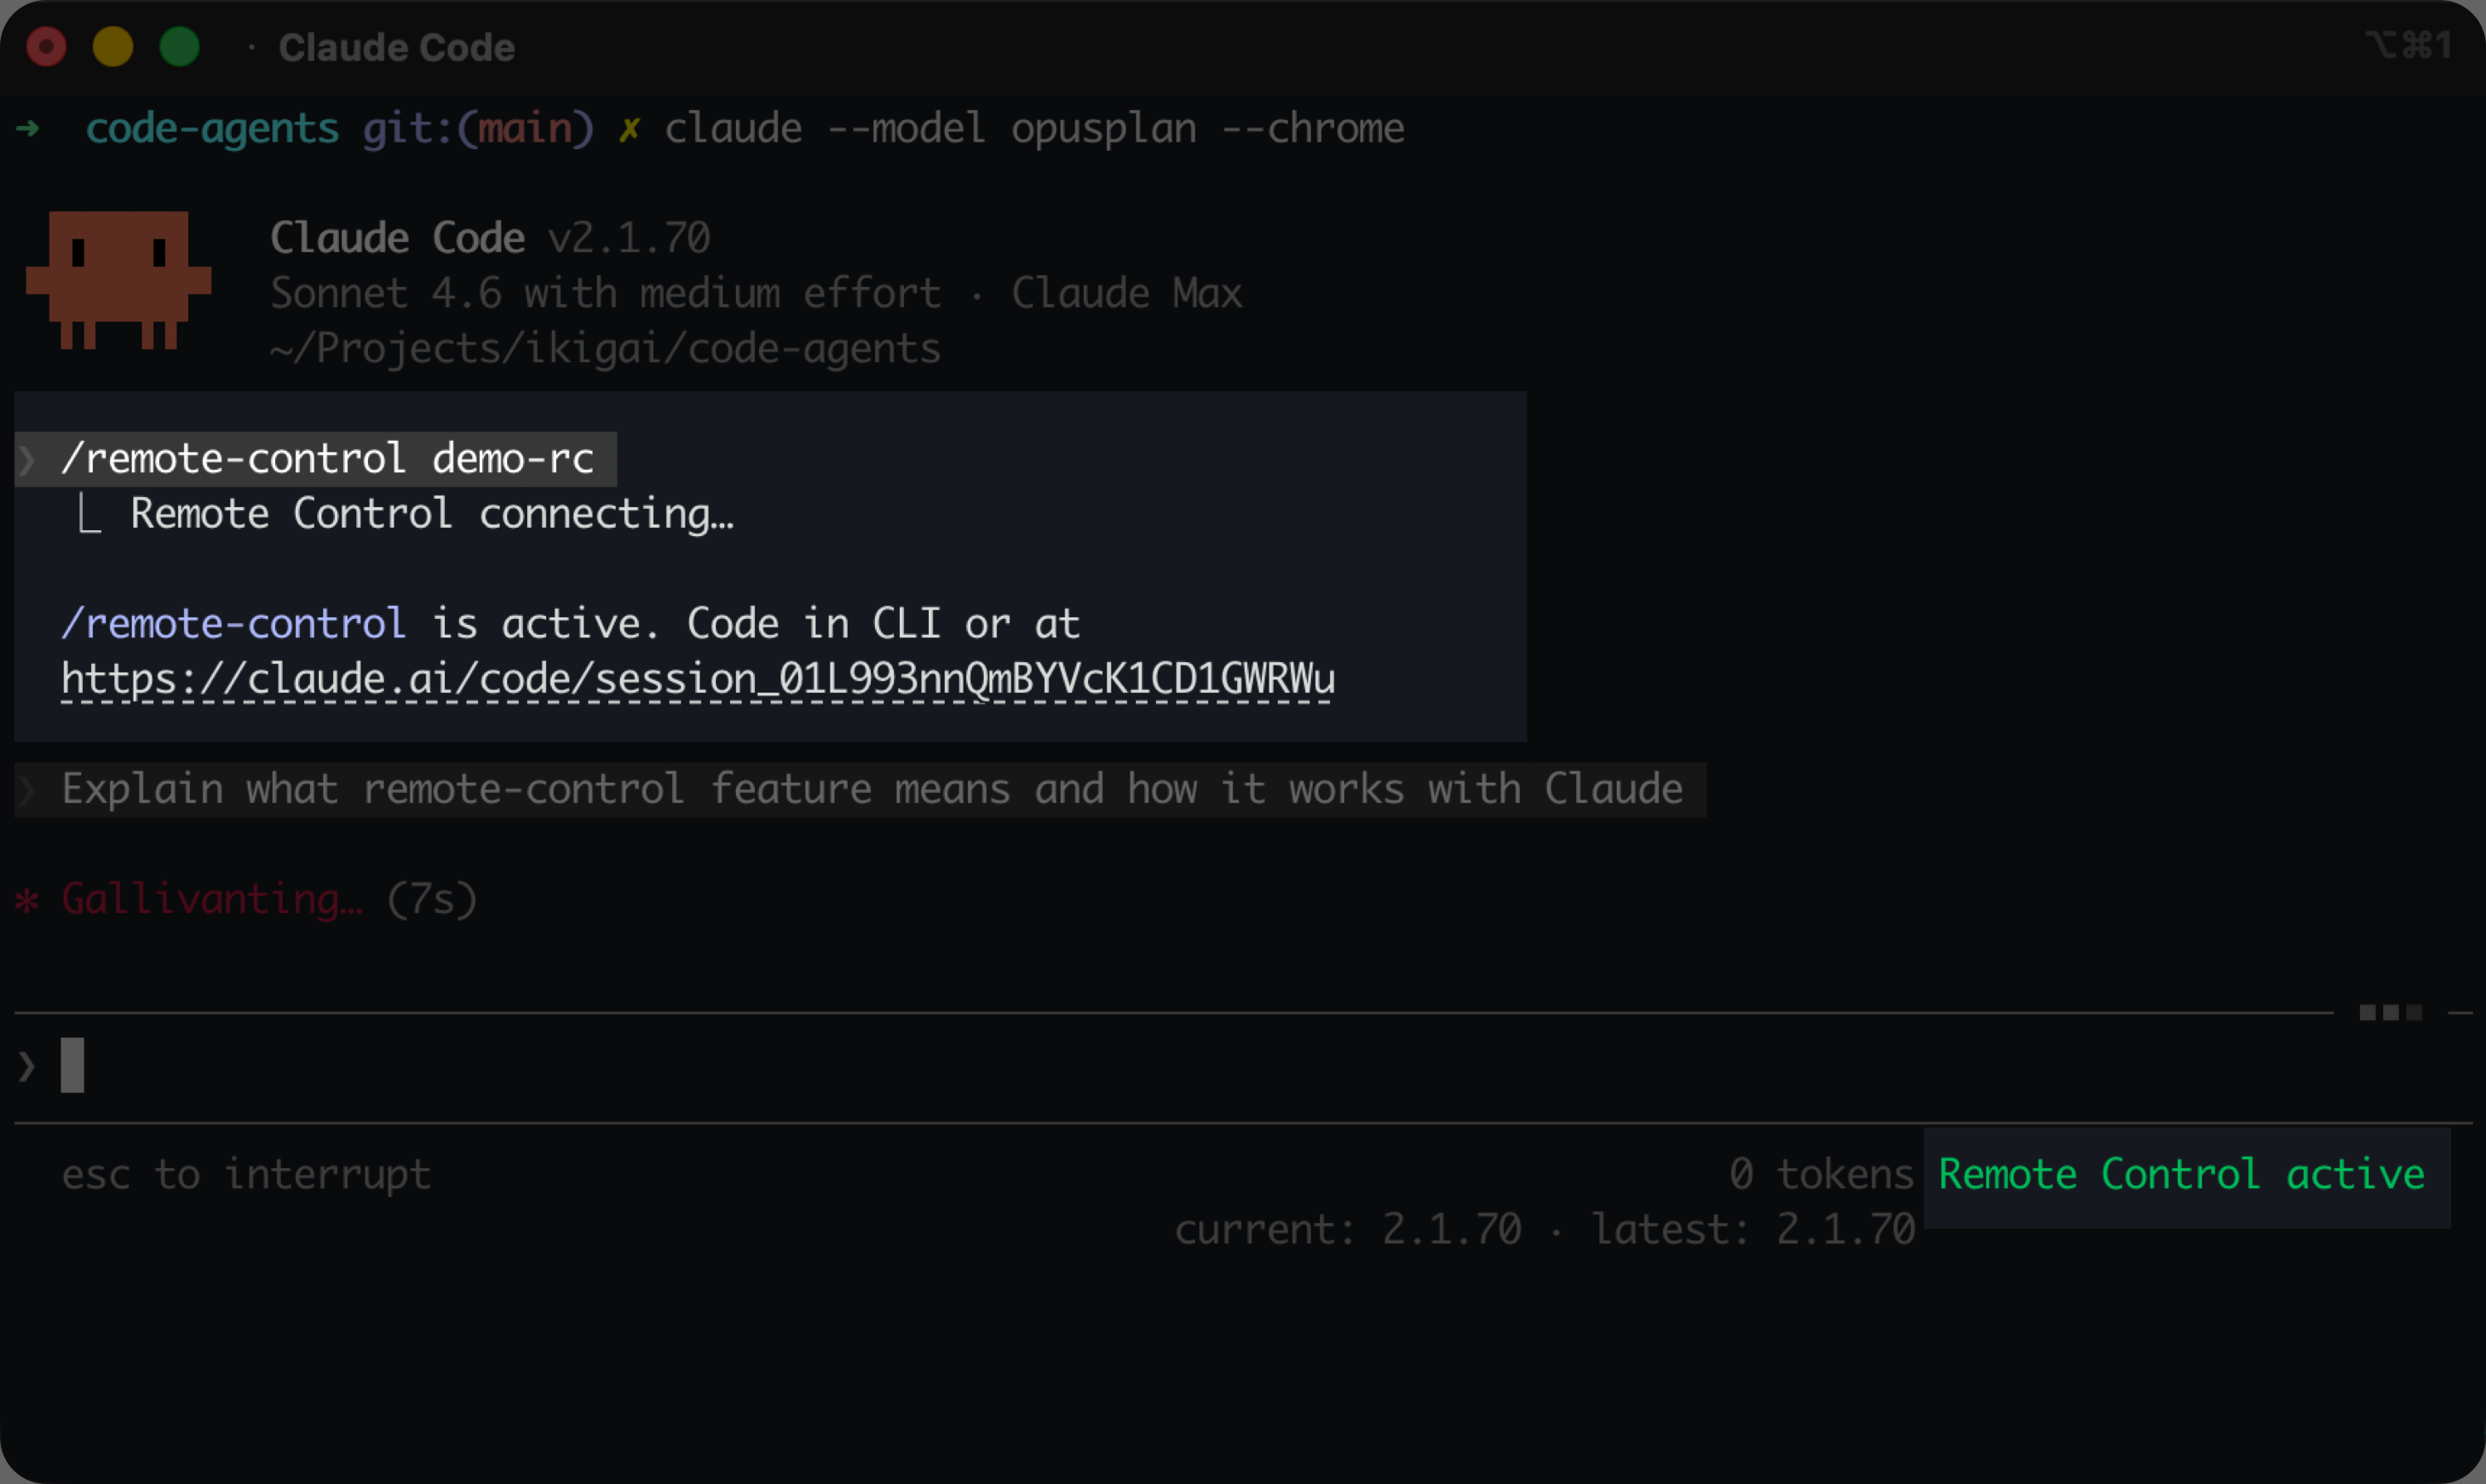Screen dimensions: 2486x1484
Task: Select the git:(main) branch label
Action: pos(478,128)
